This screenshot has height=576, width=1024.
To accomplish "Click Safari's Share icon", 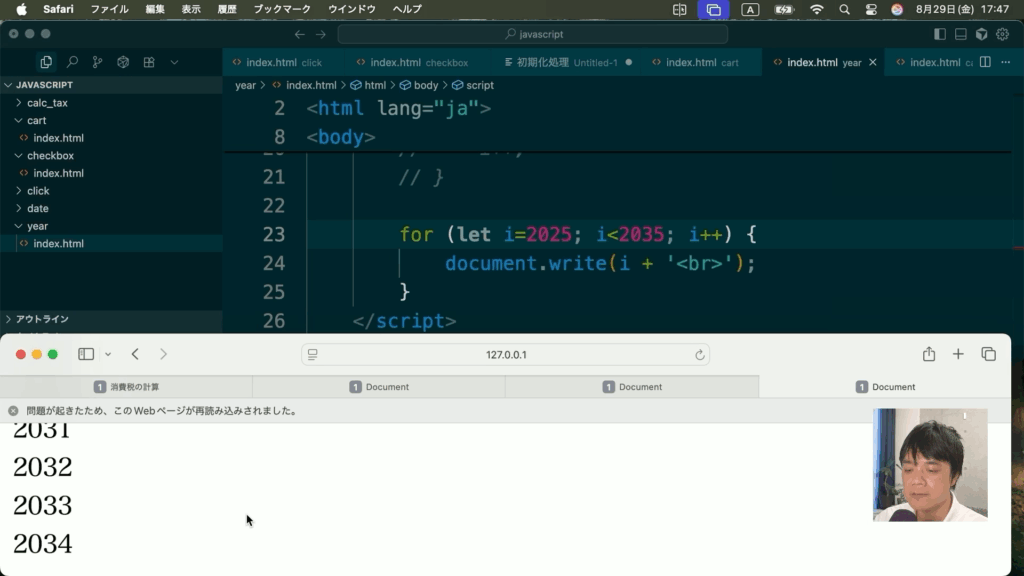I will click(928, 354).
